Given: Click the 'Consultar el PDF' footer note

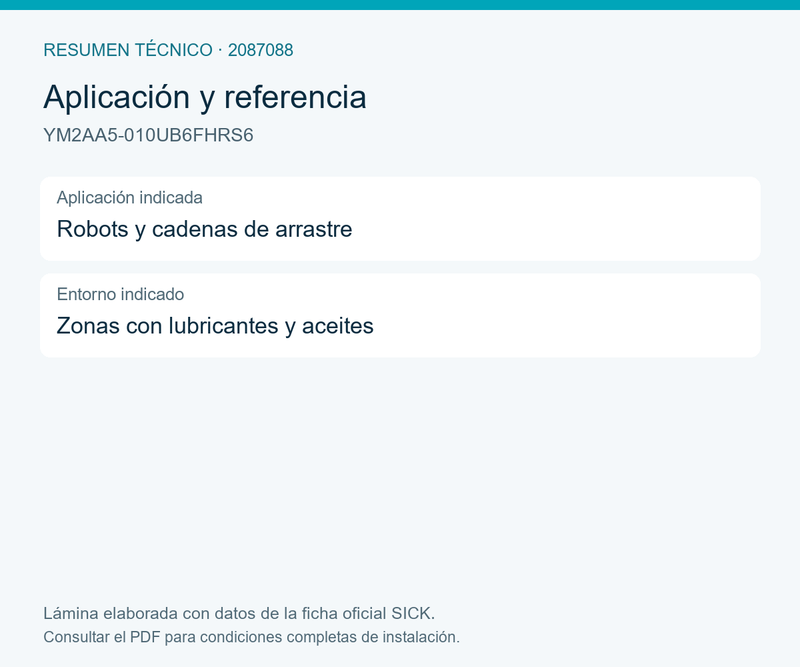Looking at the screenshot, I should (252, 637).
